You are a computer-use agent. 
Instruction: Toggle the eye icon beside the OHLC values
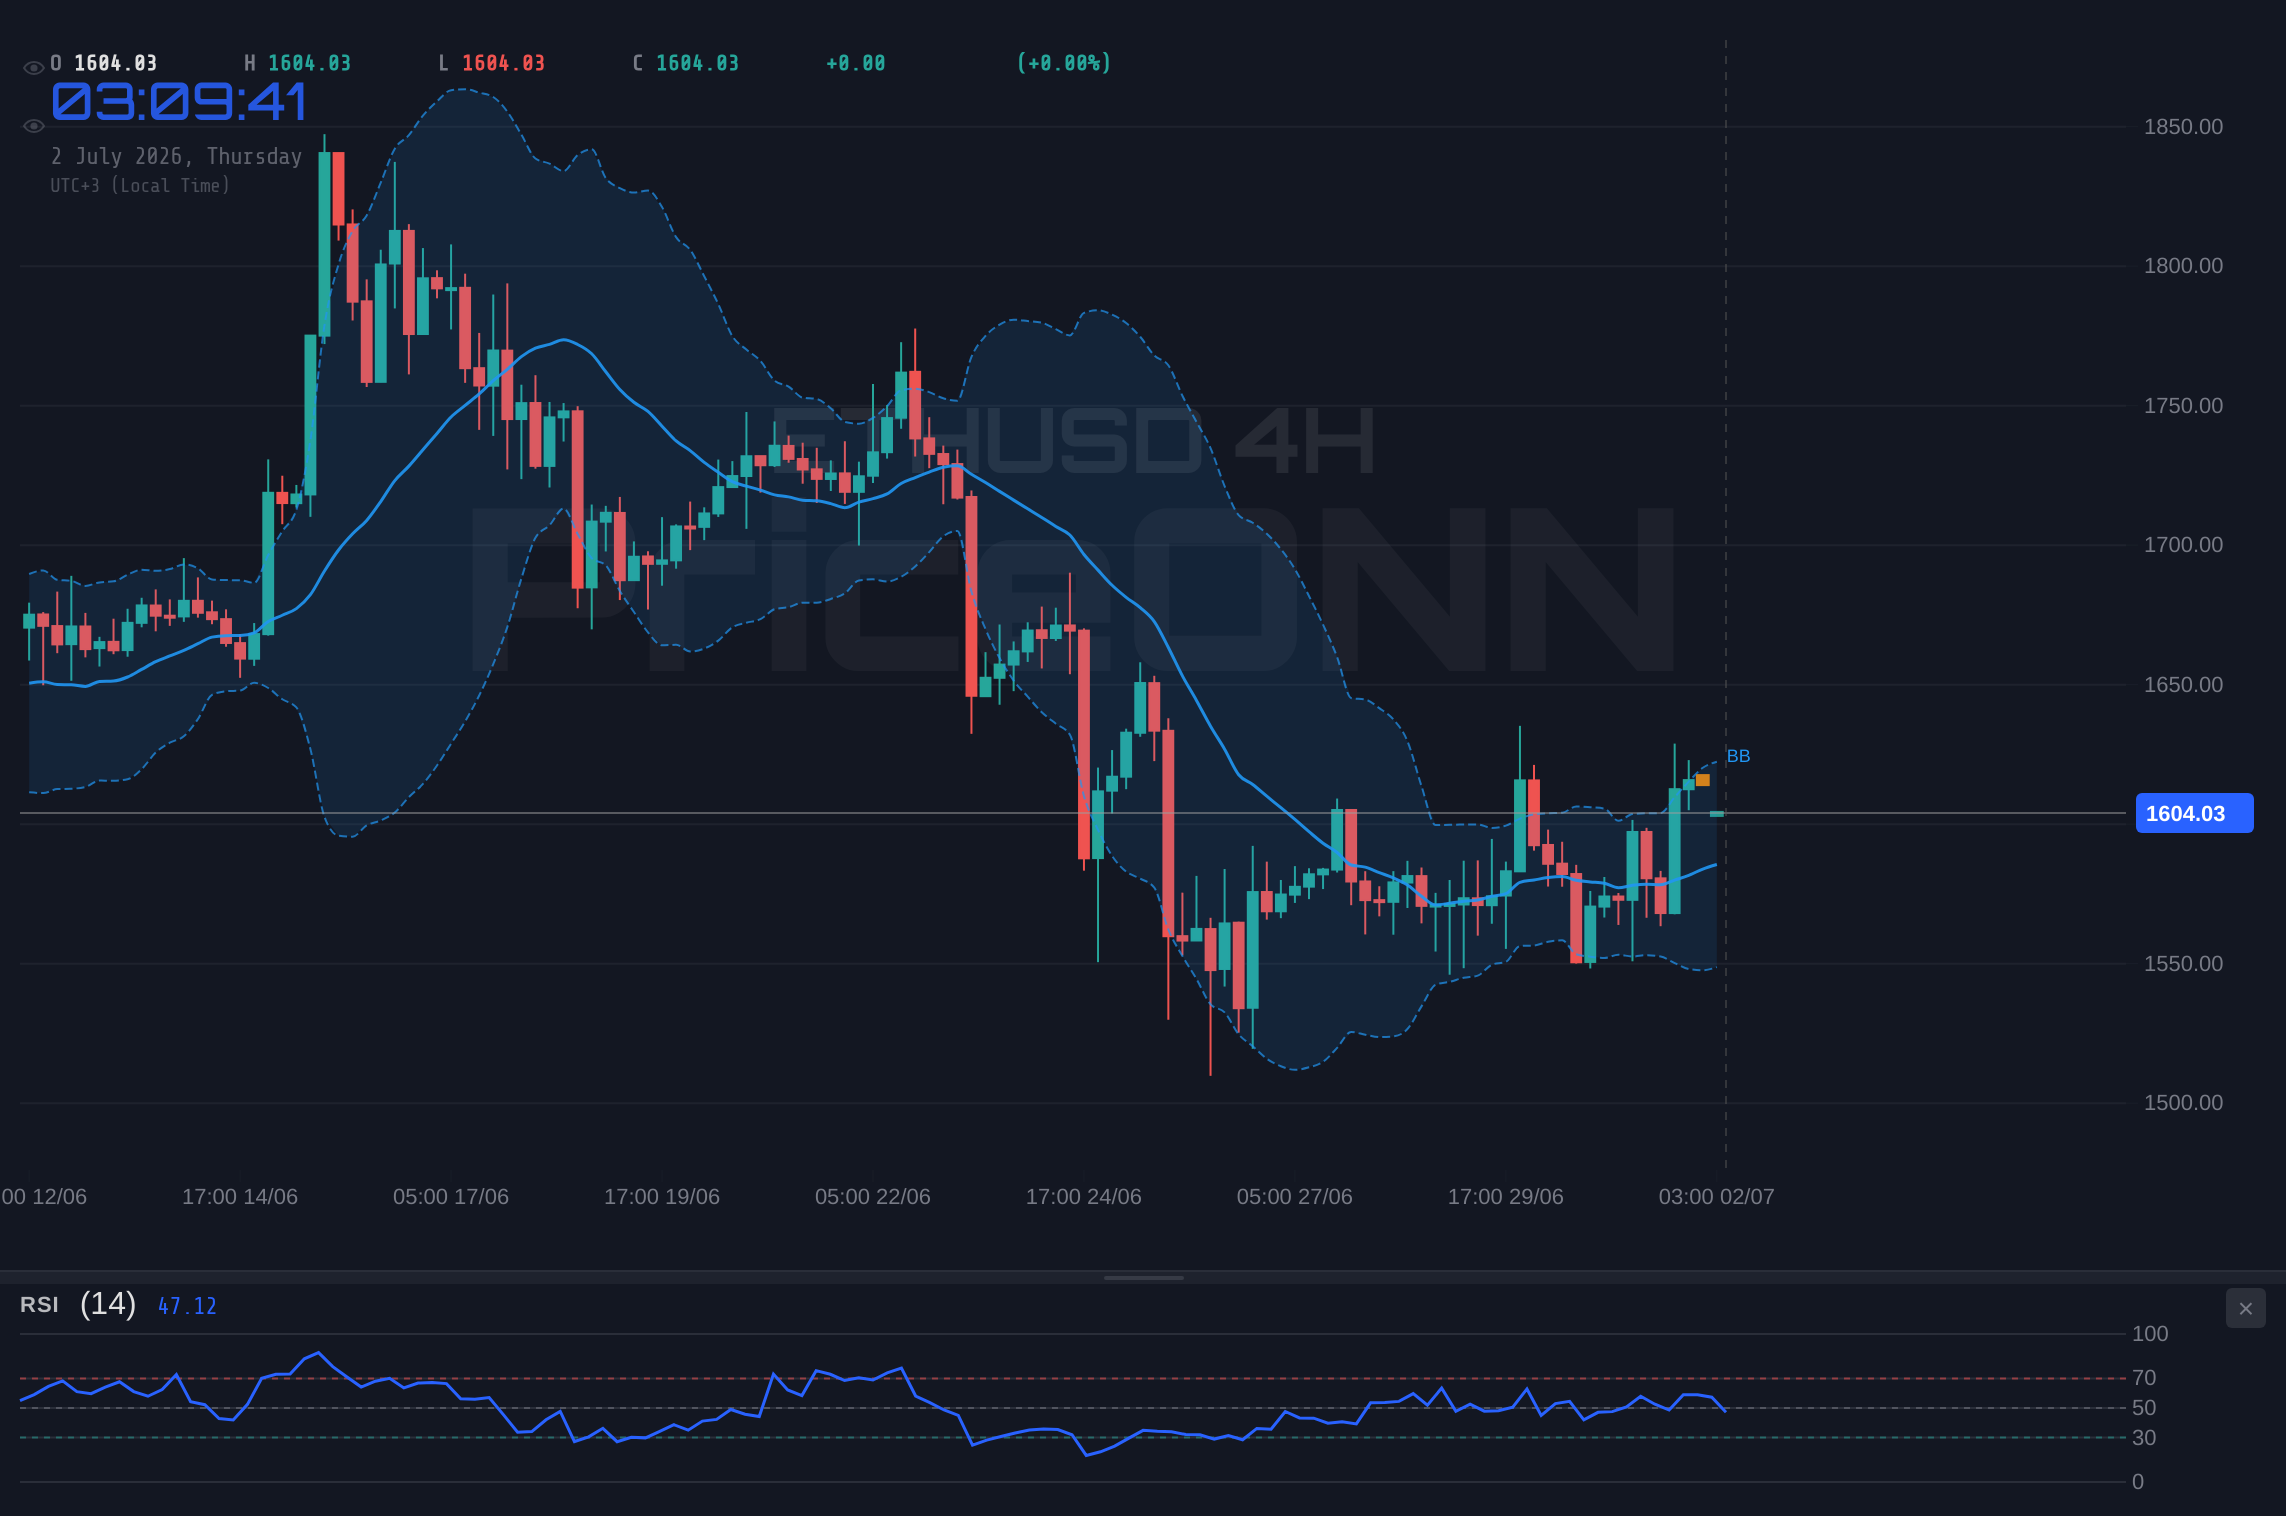pyautogui.click(x=33, y=68)
